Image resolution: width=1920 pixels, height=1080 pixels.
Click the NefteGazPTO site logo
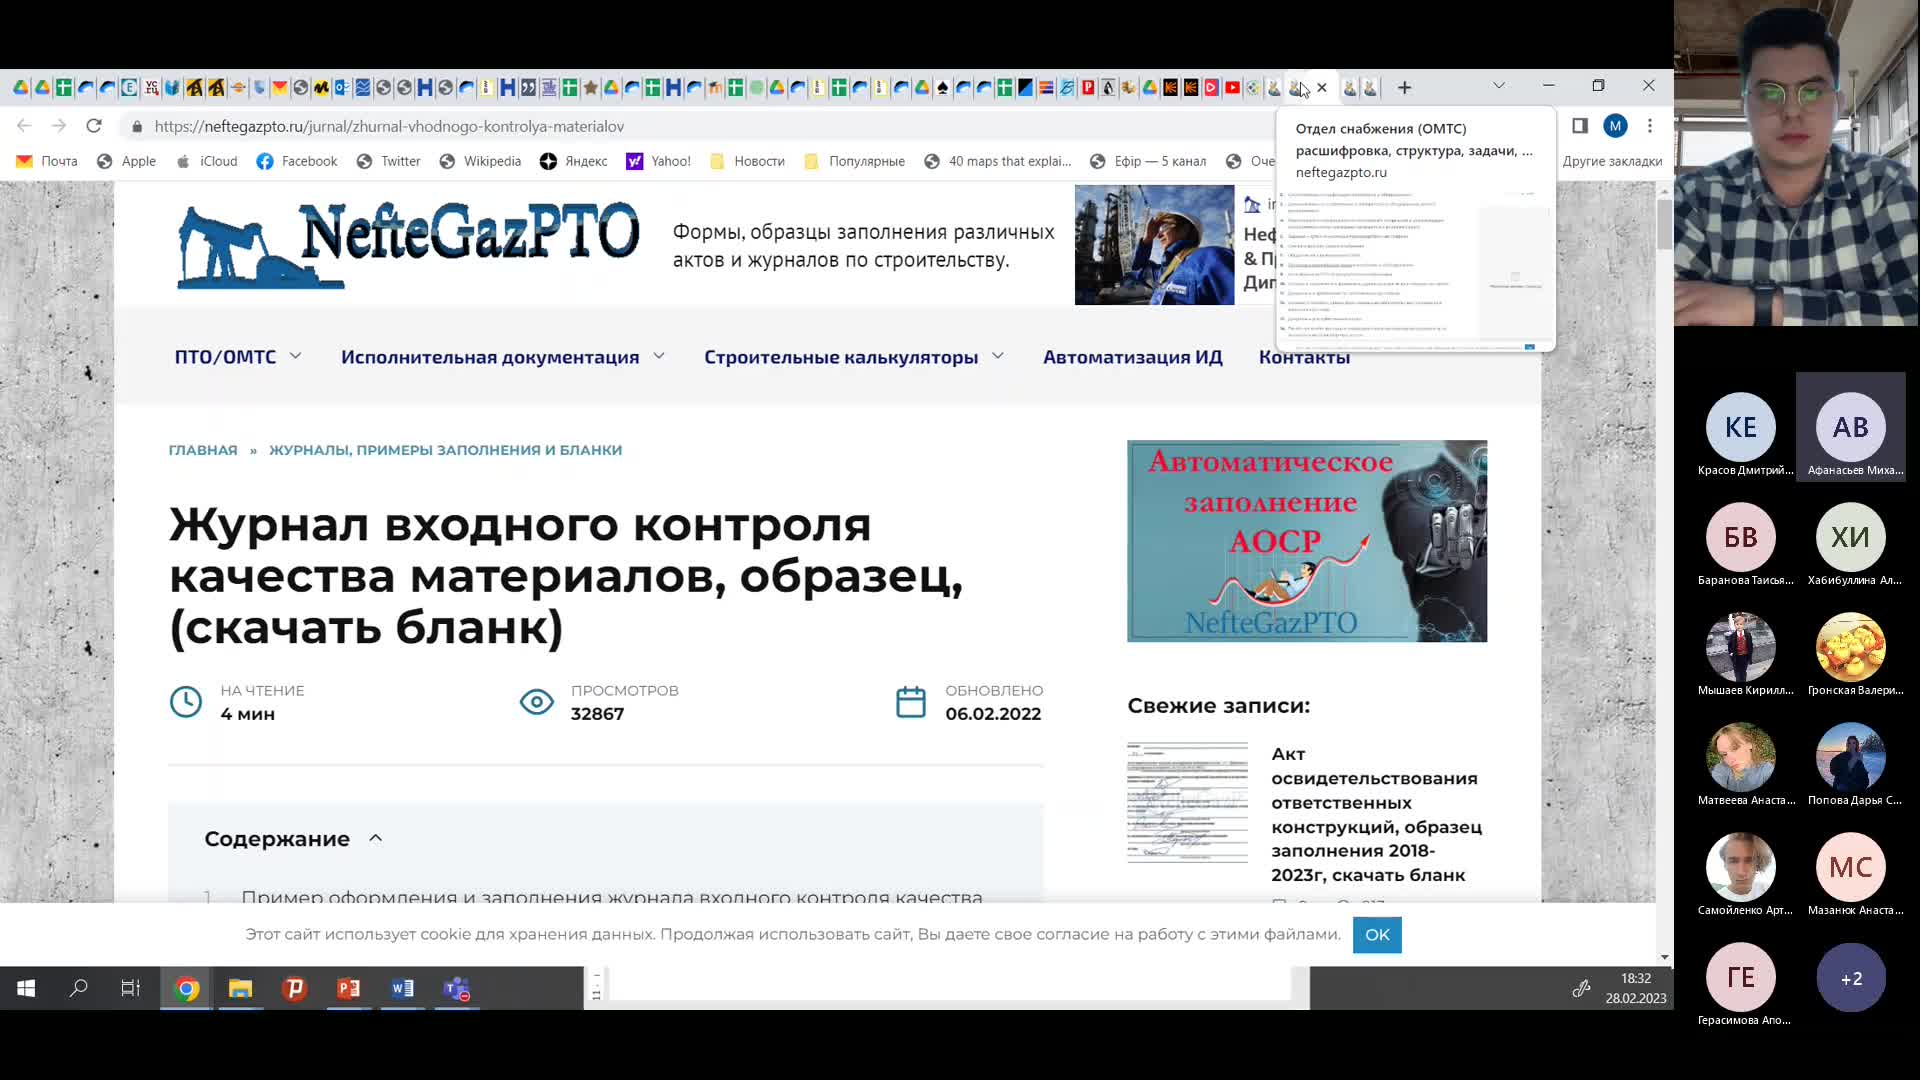tap(408, 245)
